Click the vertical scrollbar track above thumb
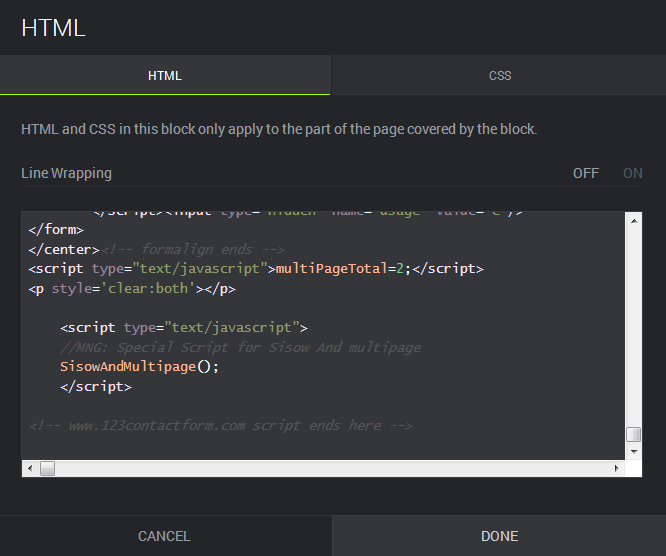The image size is (666, 556). 634,327
